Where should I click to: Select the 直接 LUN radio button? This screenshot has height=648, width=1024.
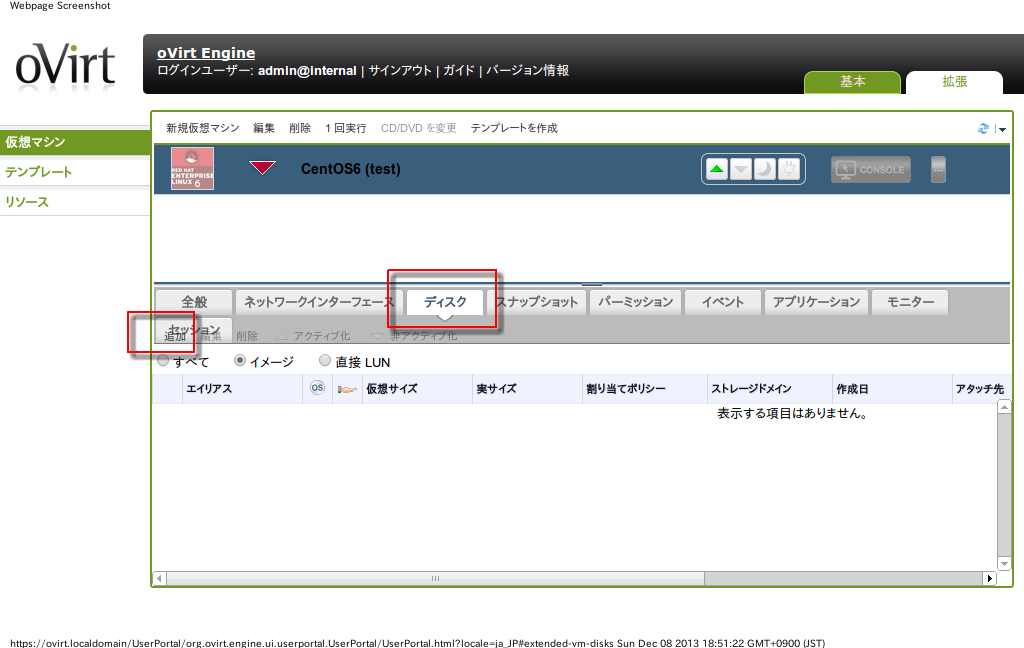click(x=325, y=361)
